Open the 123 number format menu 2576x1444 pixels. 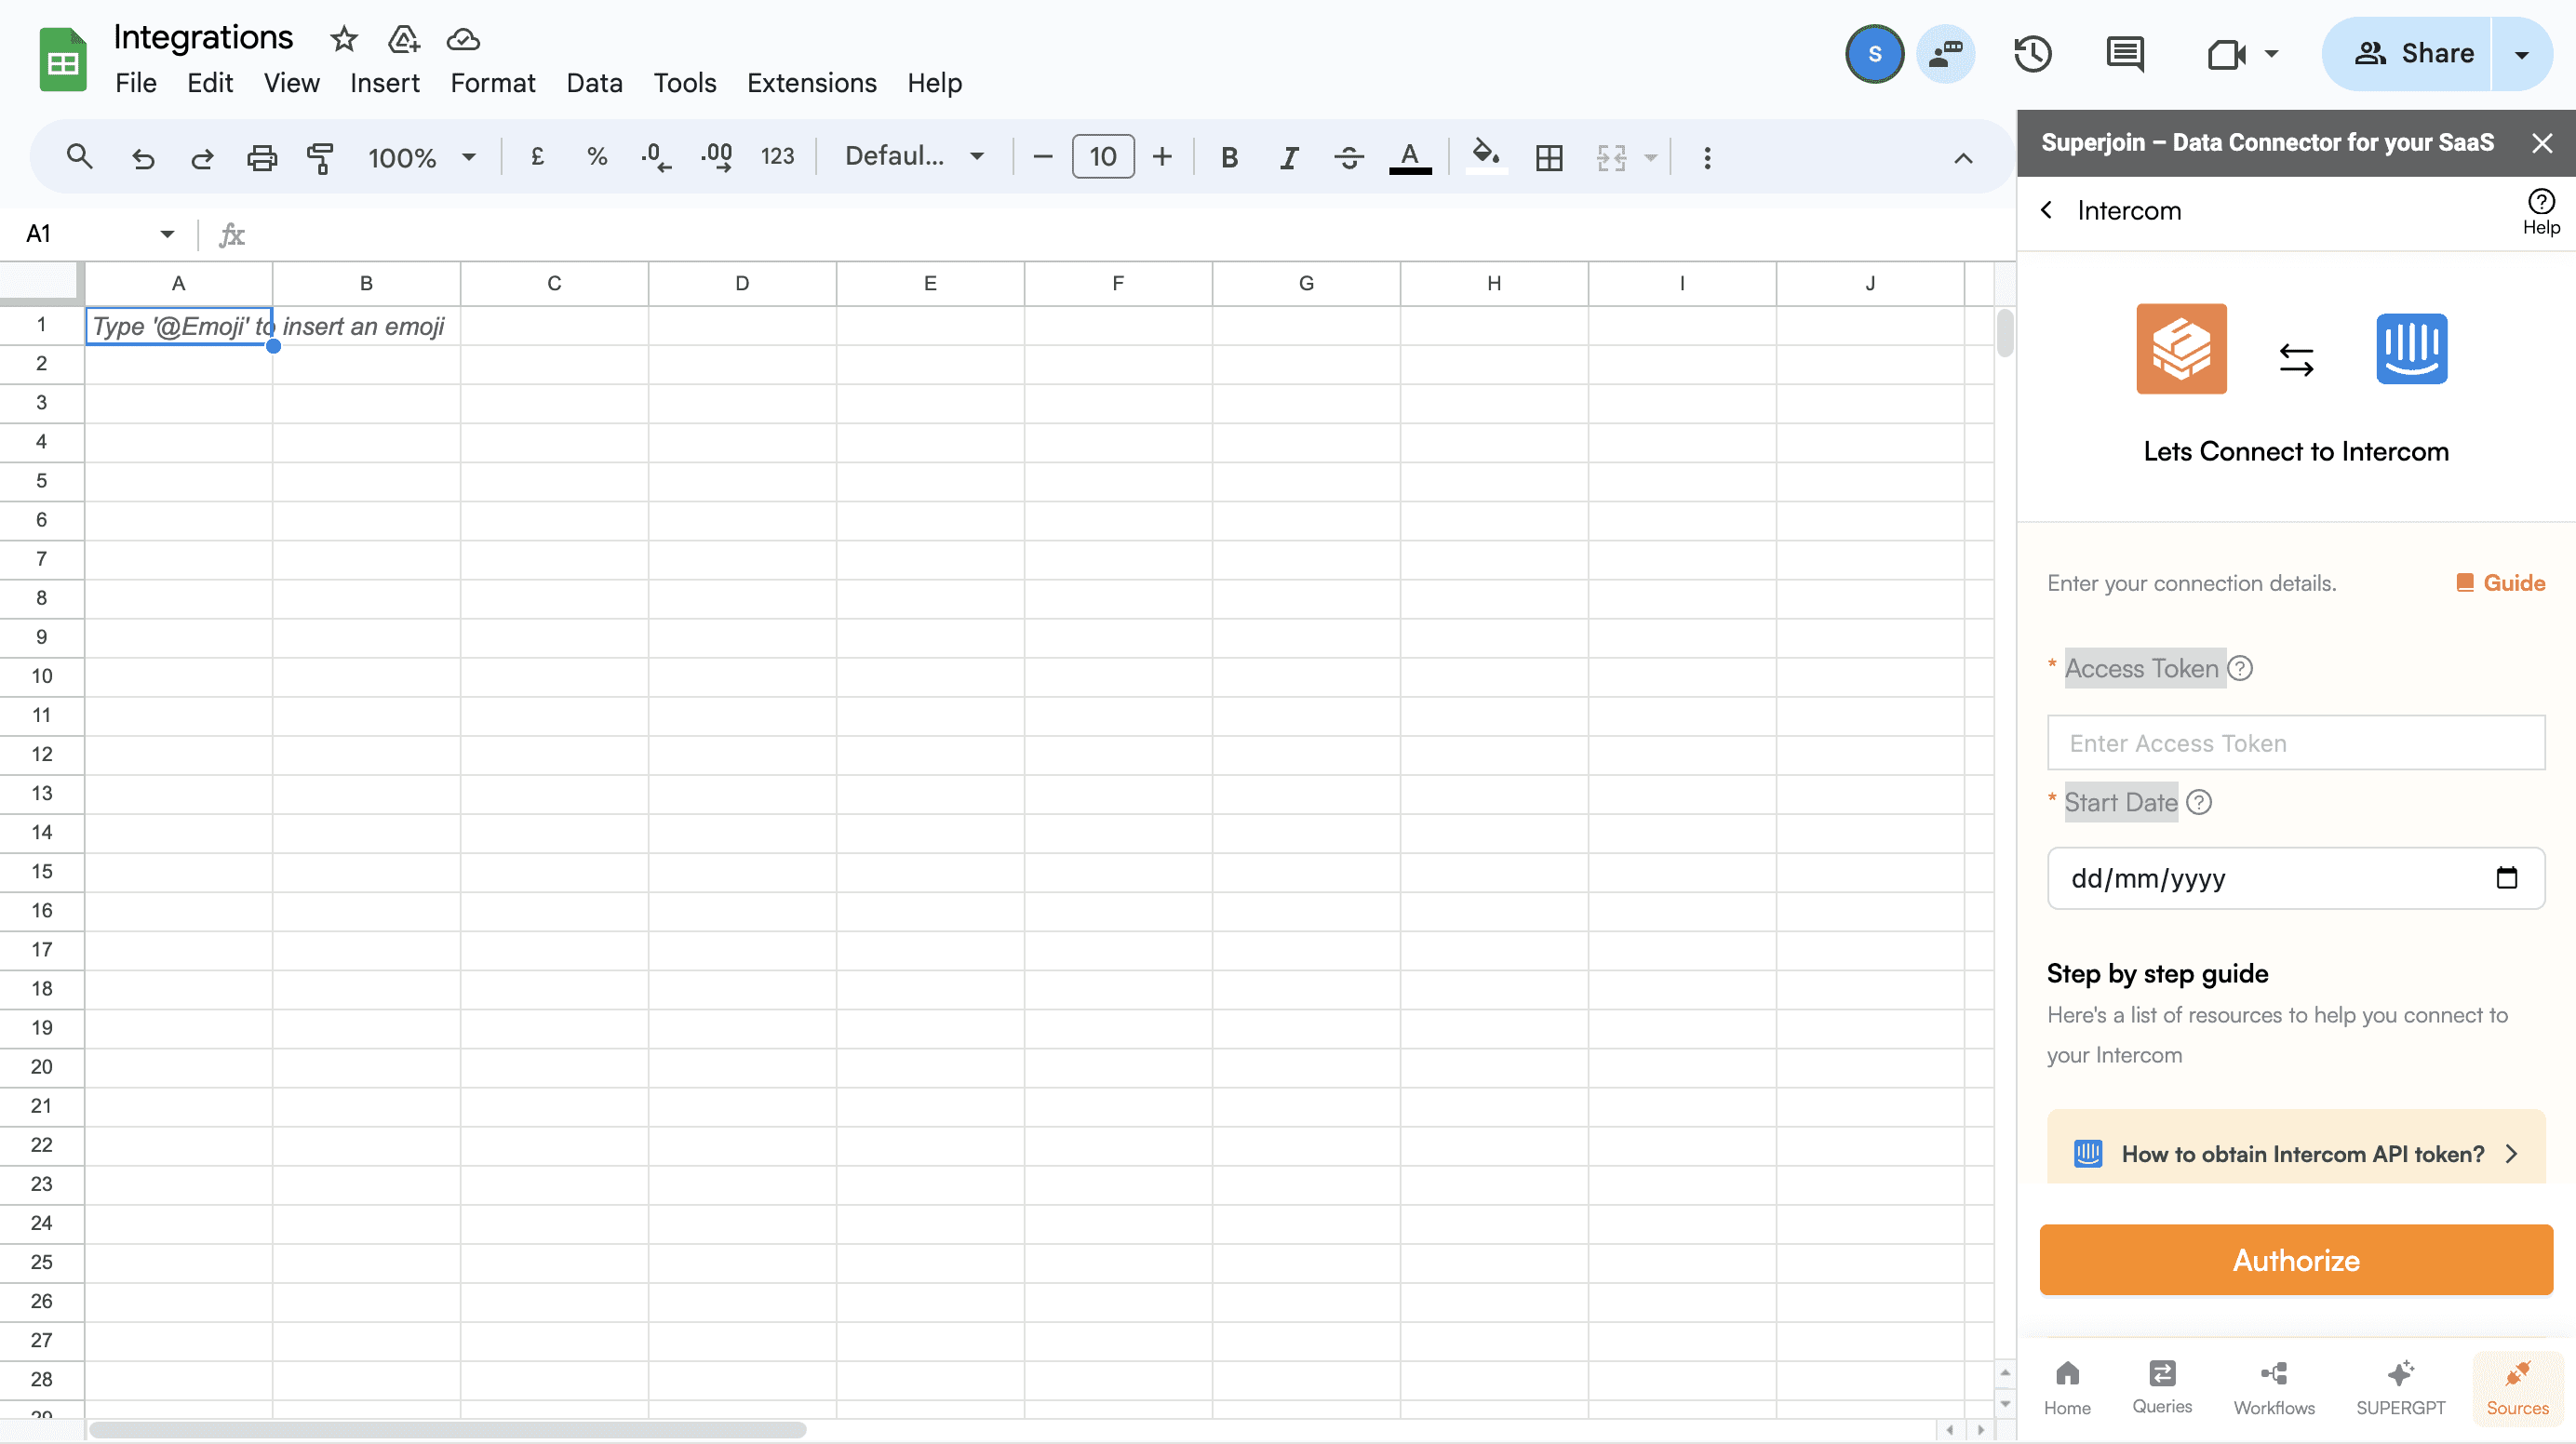(777, 157)
